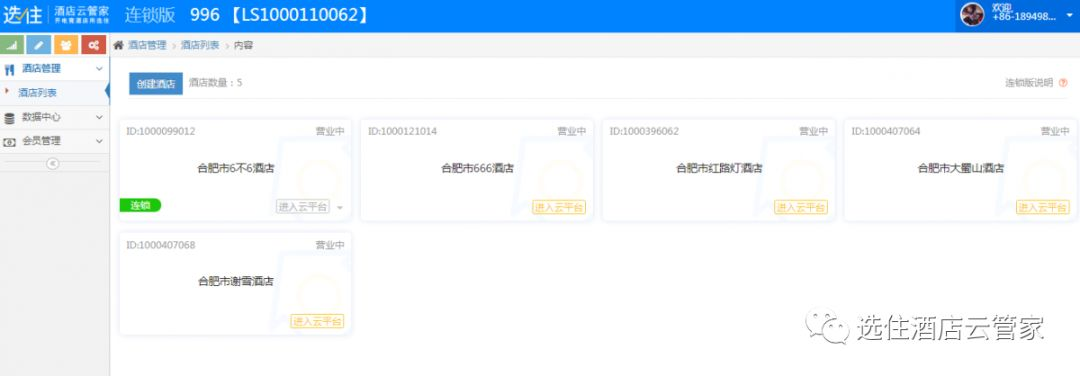The width and height of the screenshot is (1080, 376).
Task: Click the orange users icon button
Action: pos(66,45)
